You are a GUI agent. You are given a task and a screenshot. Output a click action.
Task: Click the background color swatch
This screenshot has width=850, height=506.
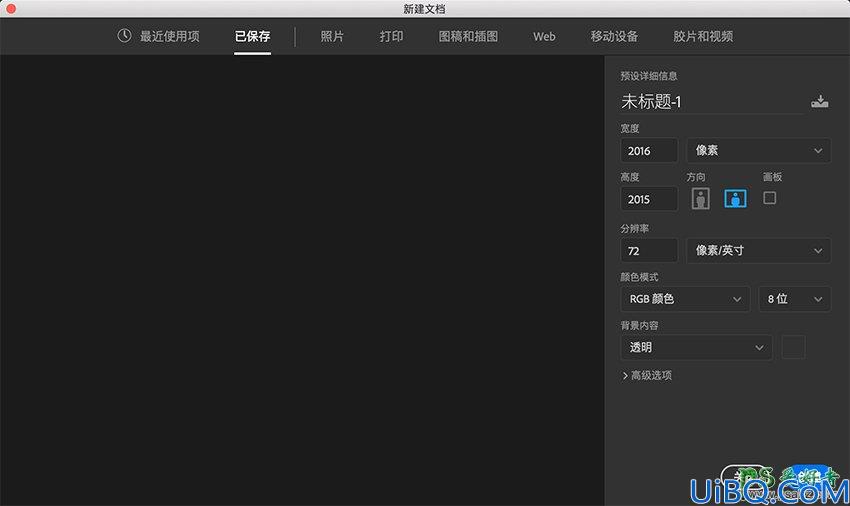point(793,348)
